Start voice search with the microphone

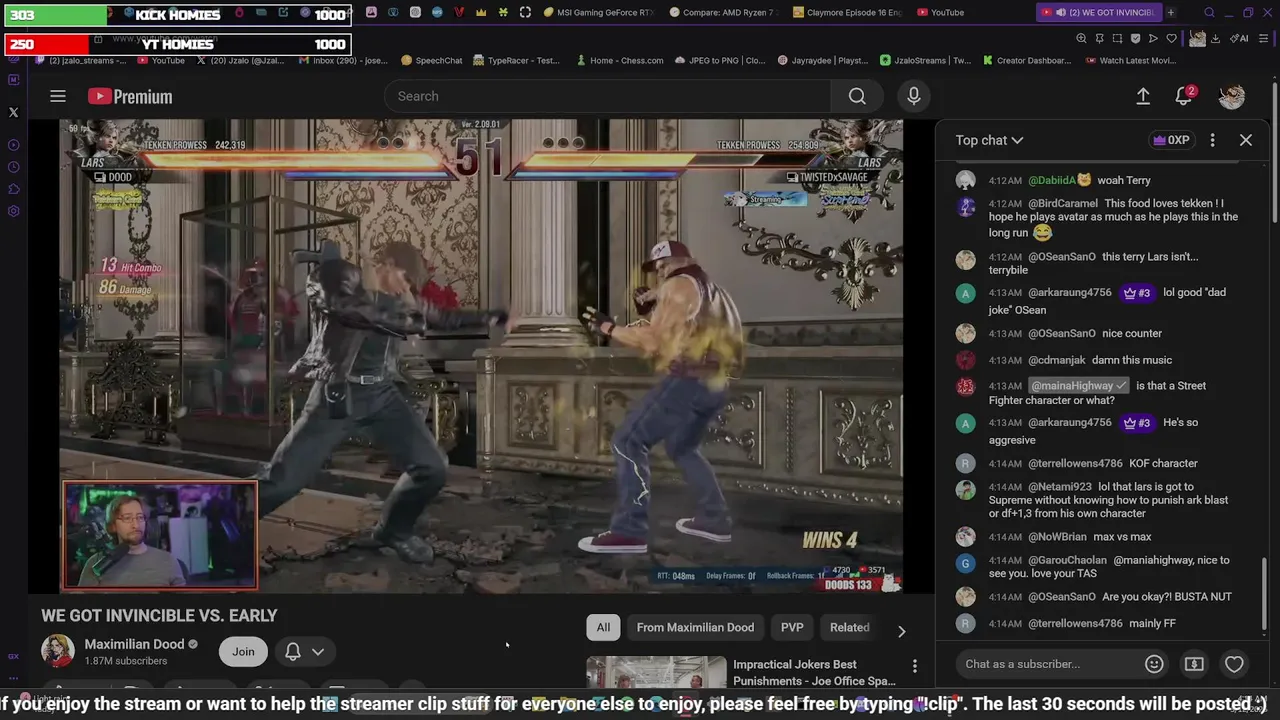tap(913, 96)
